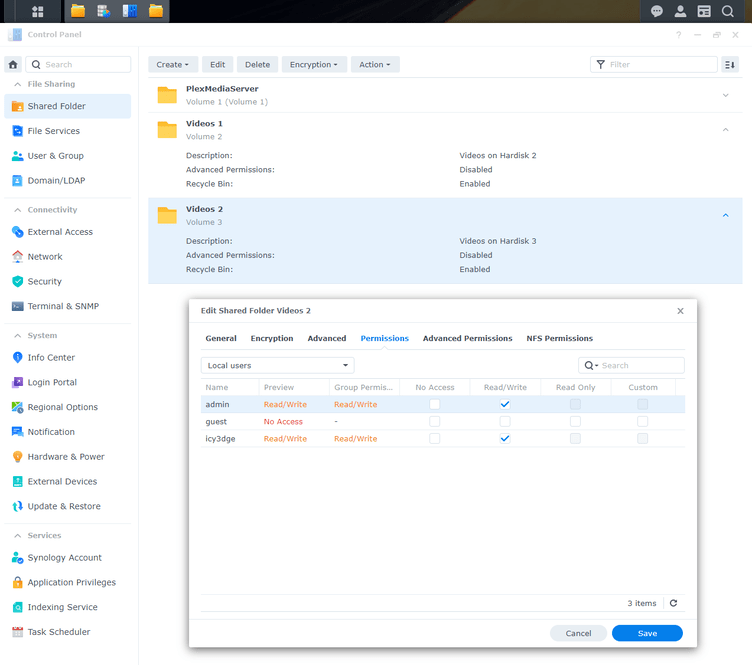Open the DSM global search icon

coord(728,11)
